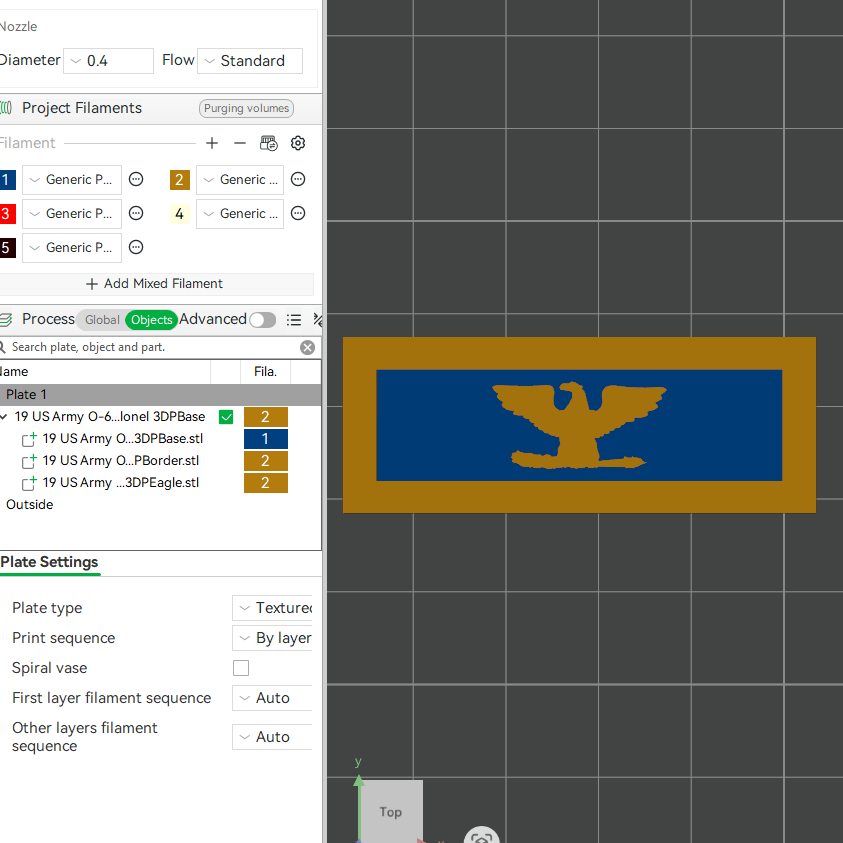Screen dimensions: 843x843
Task: Click filament 4 pale yellow swatch
Action: click(x=180, y=213)
